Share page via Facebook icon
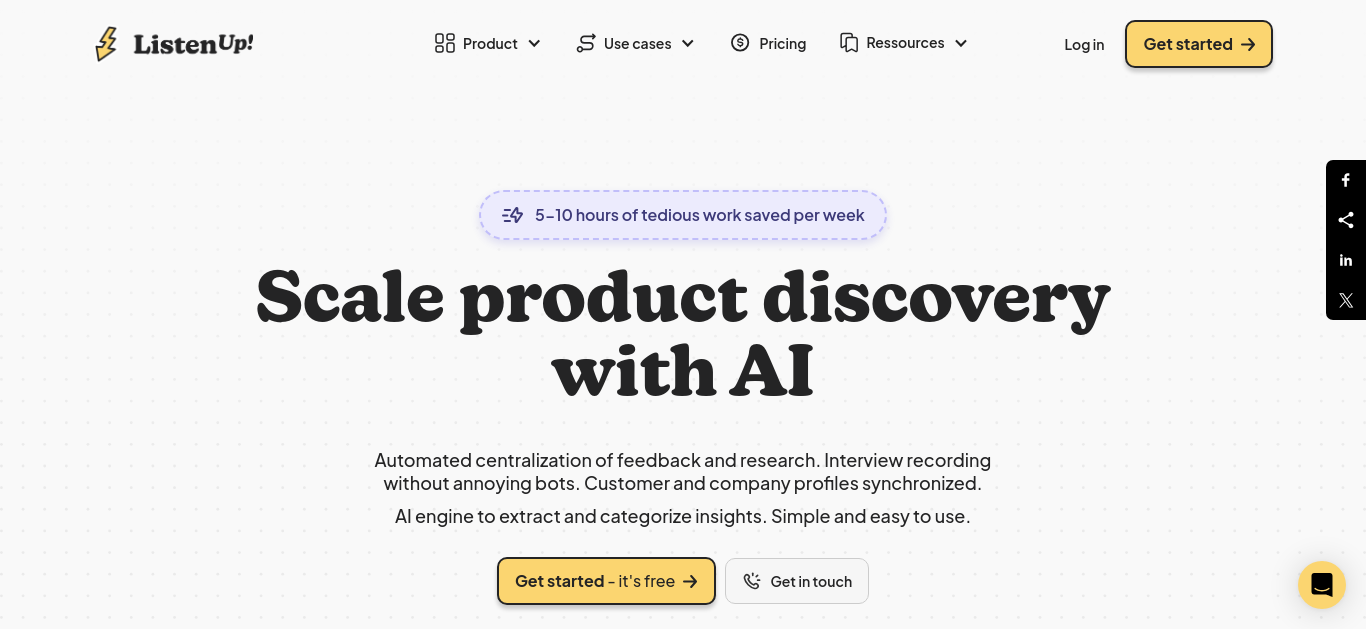 (x=1346, y=180)
